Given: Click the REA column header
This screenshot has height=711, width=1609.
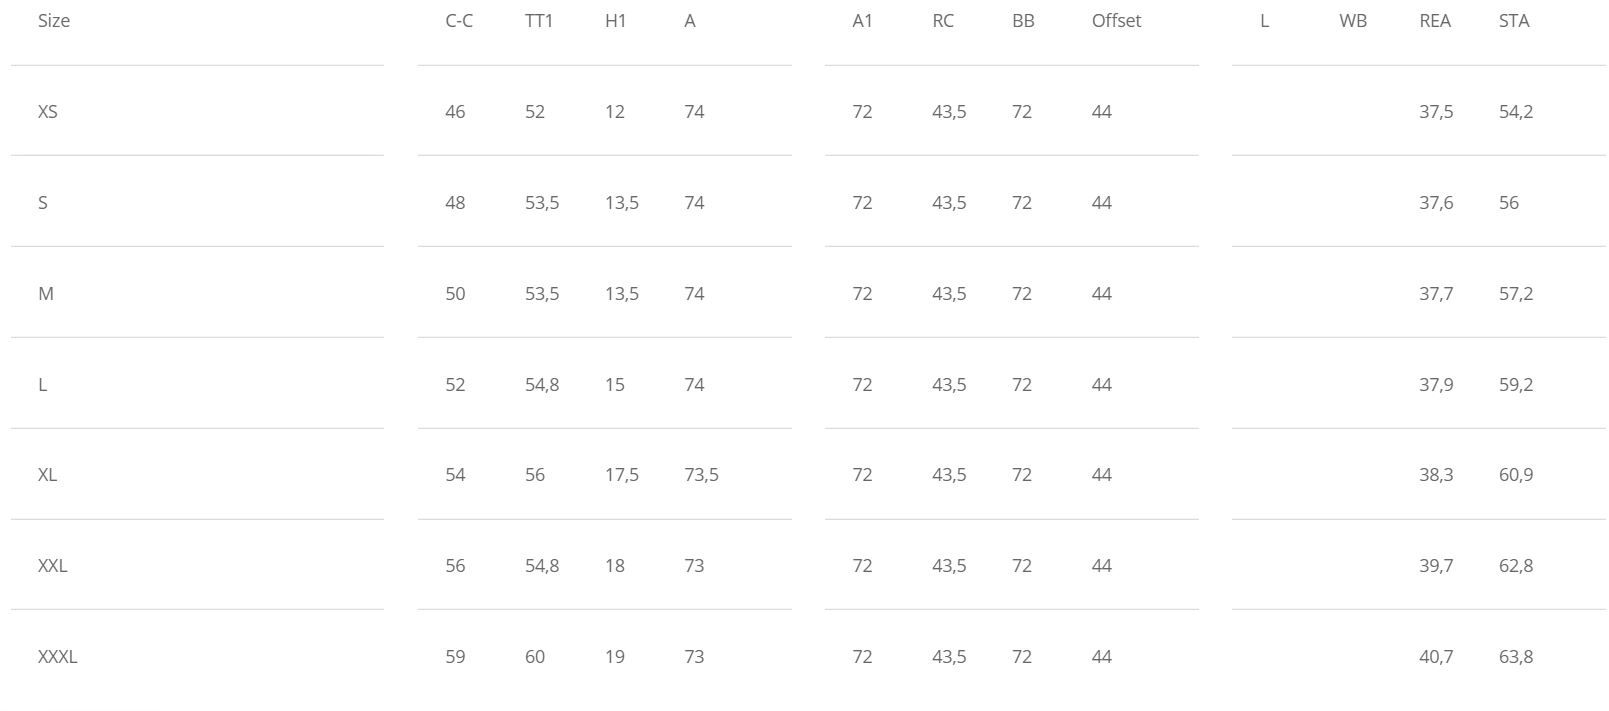Looking at the screenshot, I should 1435,21.
